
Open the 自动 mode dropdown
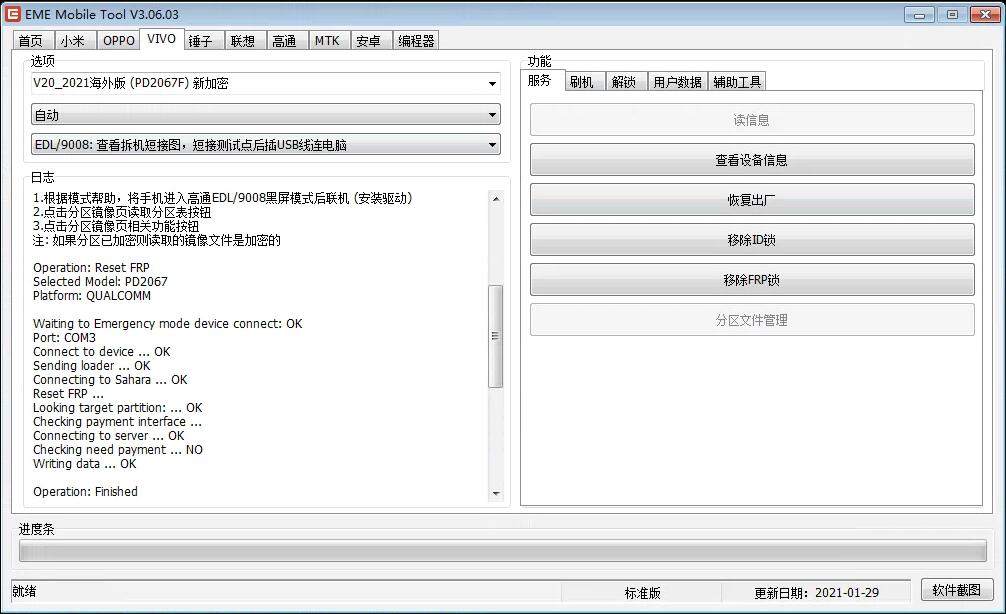click(x=265, y=115)
